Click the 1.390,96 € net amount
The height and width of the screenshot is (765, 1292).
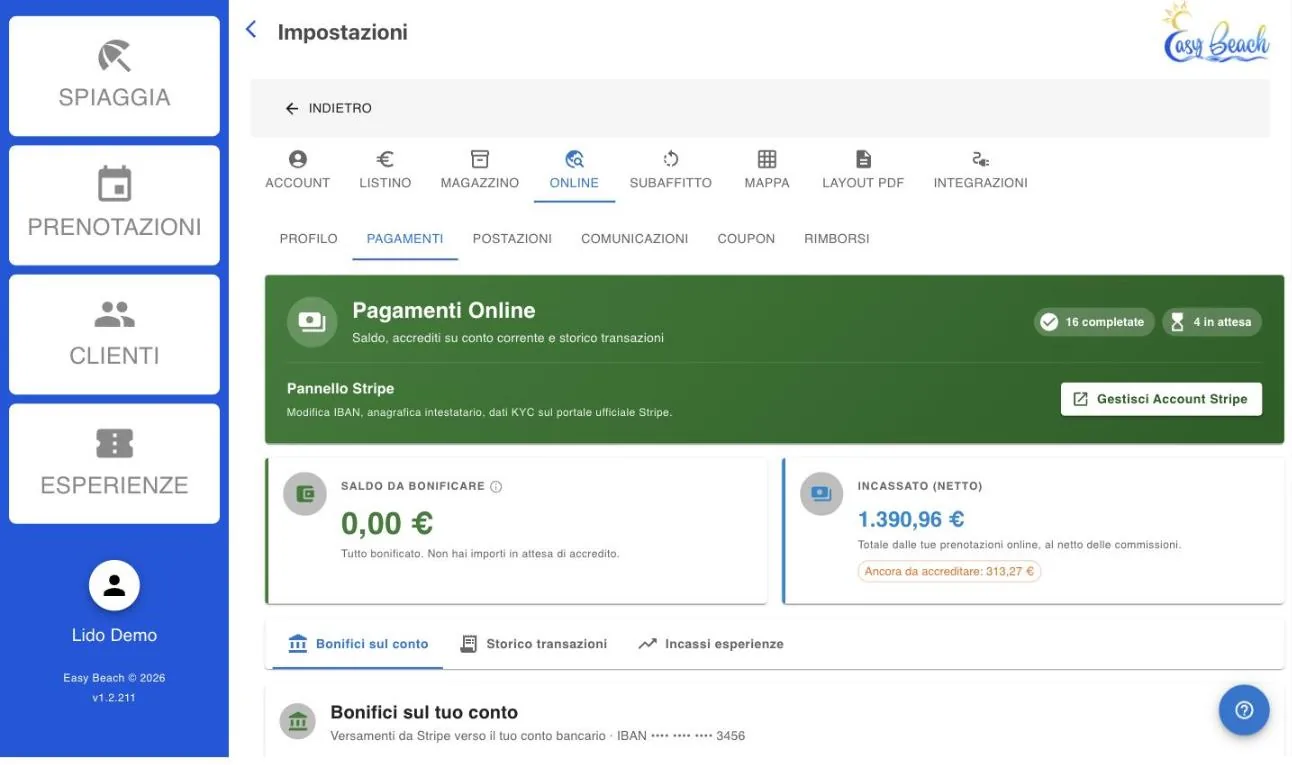pos(911,519)
